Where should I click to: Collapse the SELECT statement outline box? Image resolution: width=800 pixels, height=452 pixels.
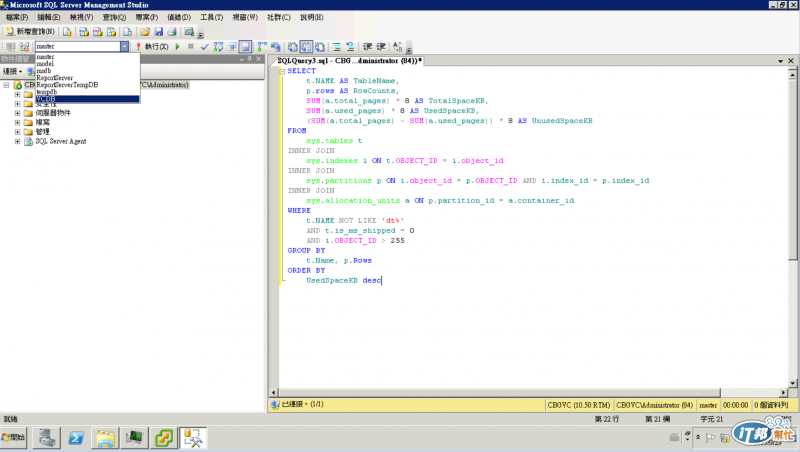[x=282, y=71]
